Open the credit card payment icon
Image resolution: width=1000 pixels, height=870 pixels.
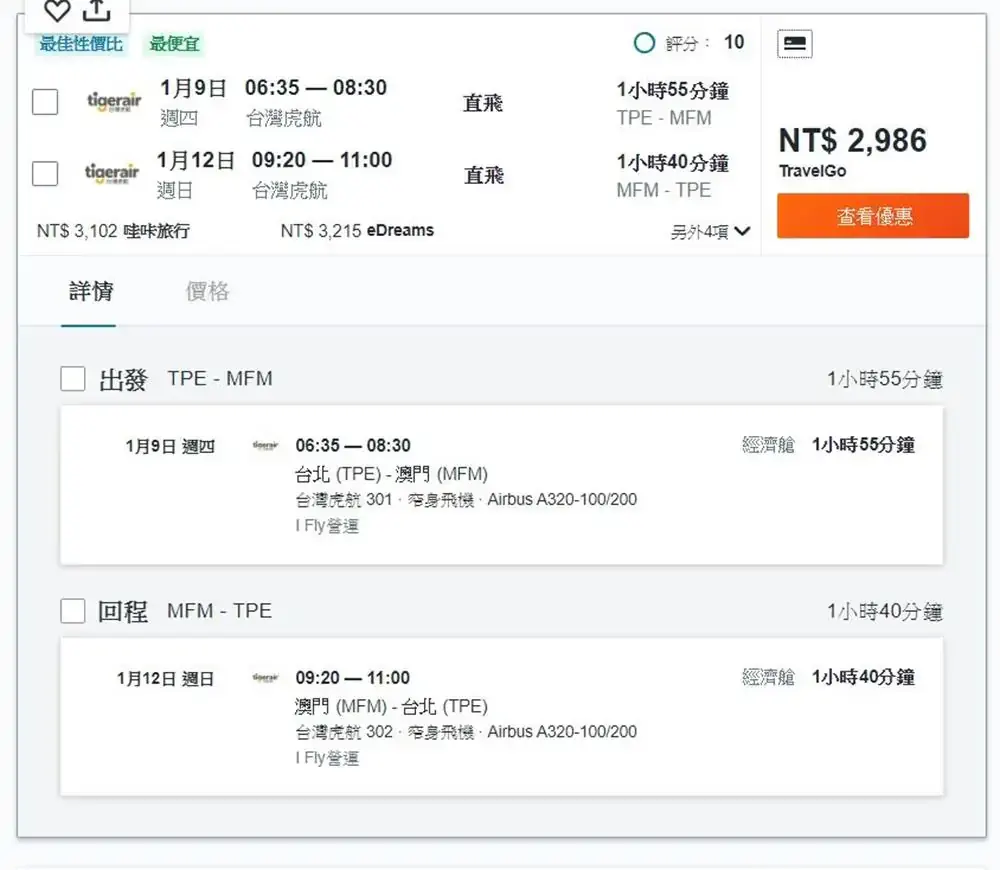pos(795,43)
